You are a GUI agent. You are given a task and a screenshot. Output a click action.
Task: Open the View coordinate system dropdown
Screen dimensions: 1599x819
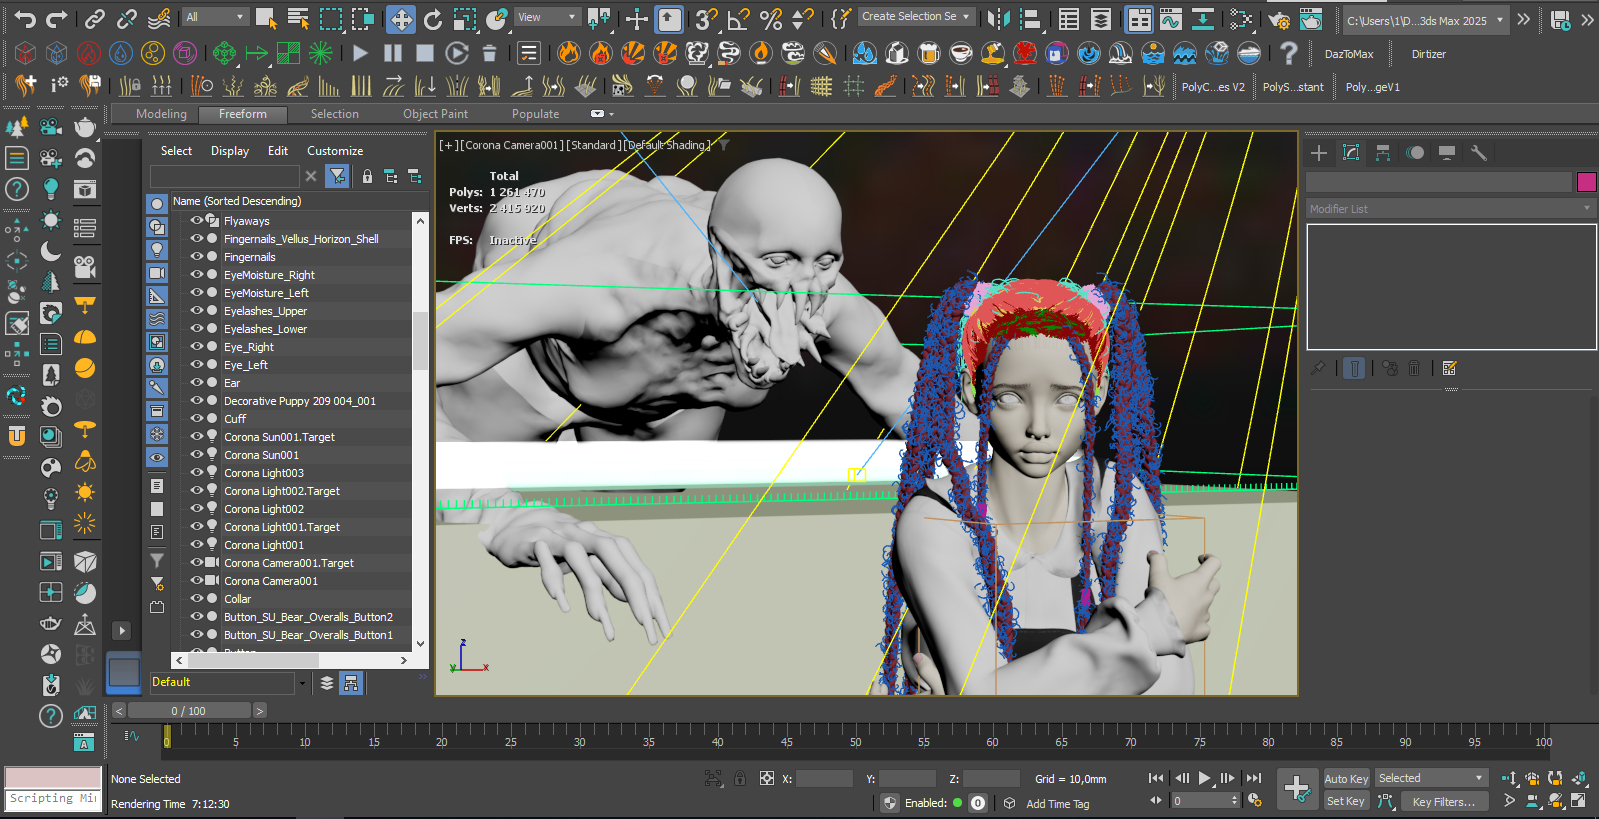[x=547, y=17]
